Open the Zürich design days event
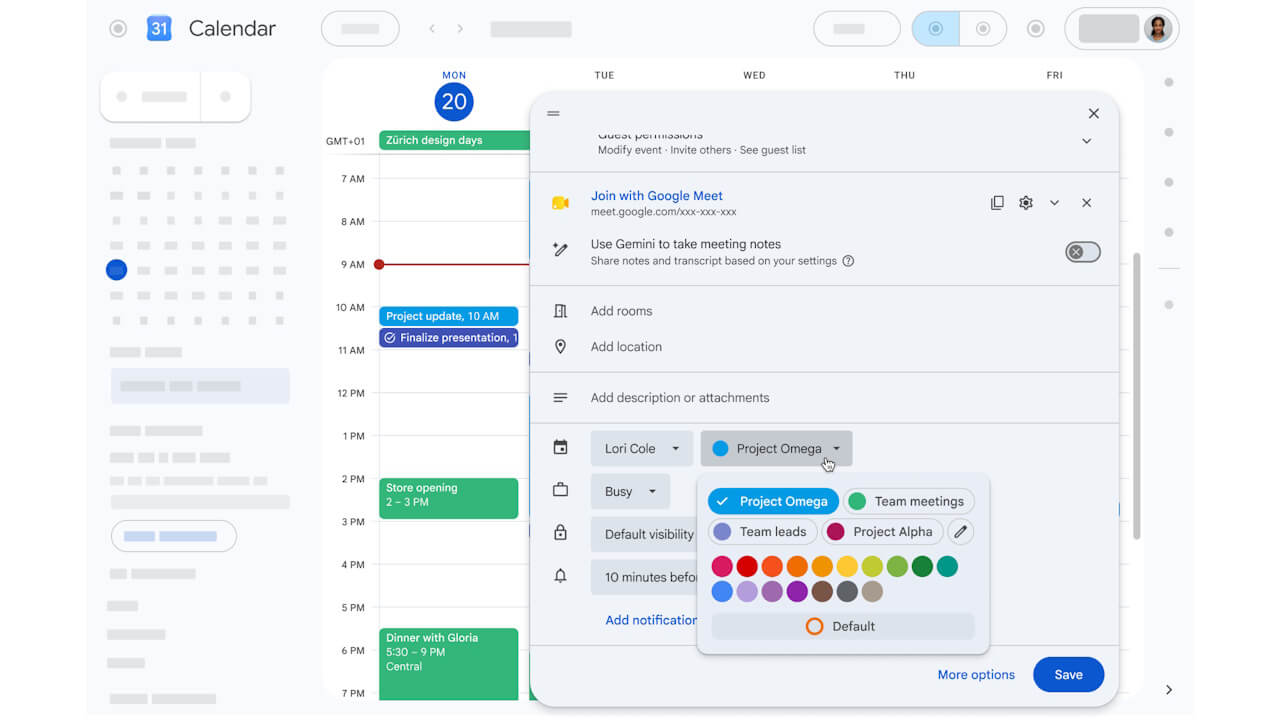 [455, 141]
